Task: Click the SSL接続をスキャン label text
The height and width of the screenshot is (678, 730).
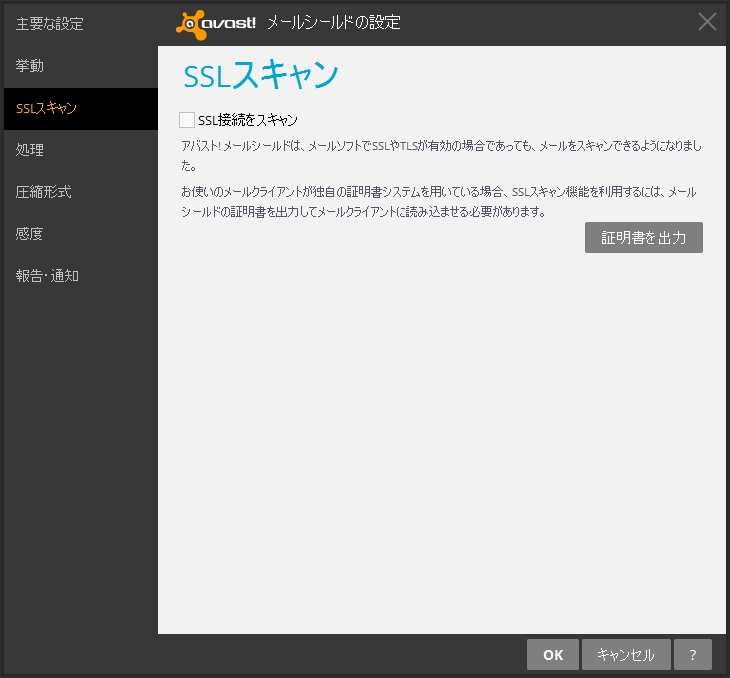Action: coord(248,120)
